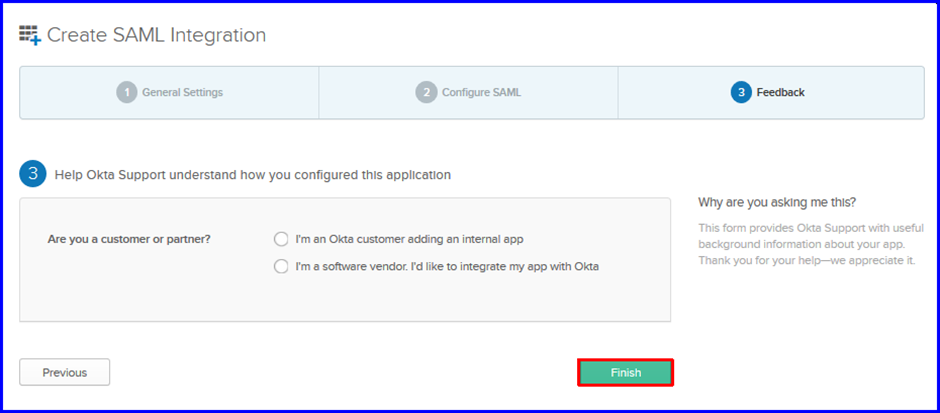Click the app grid plus icon
940x413 pixels.
pos(30,35)
